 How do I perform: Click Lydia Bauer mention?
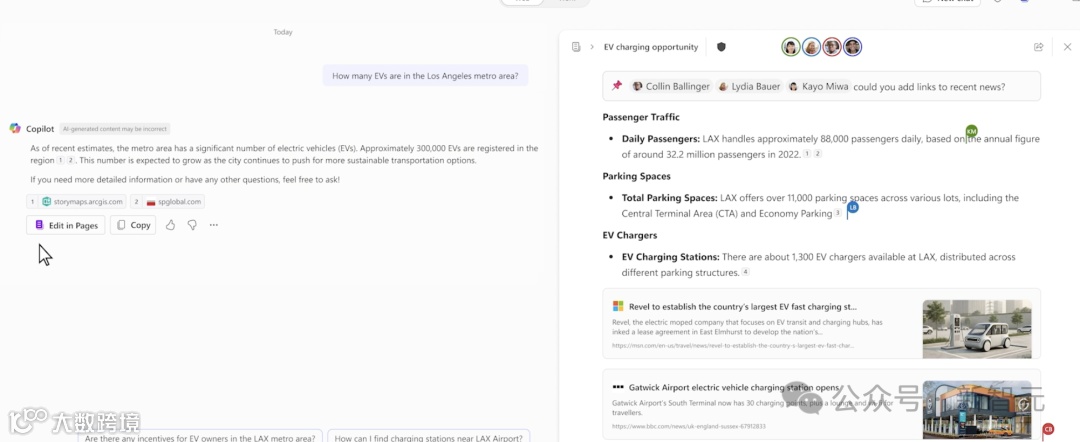[749, 87]
